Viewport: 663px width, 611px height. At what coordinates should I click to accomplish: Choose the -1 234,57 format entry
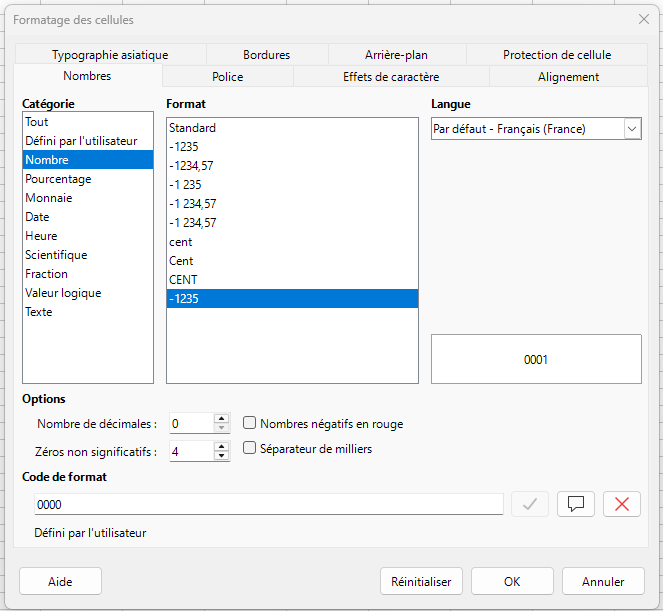(193, 204)
